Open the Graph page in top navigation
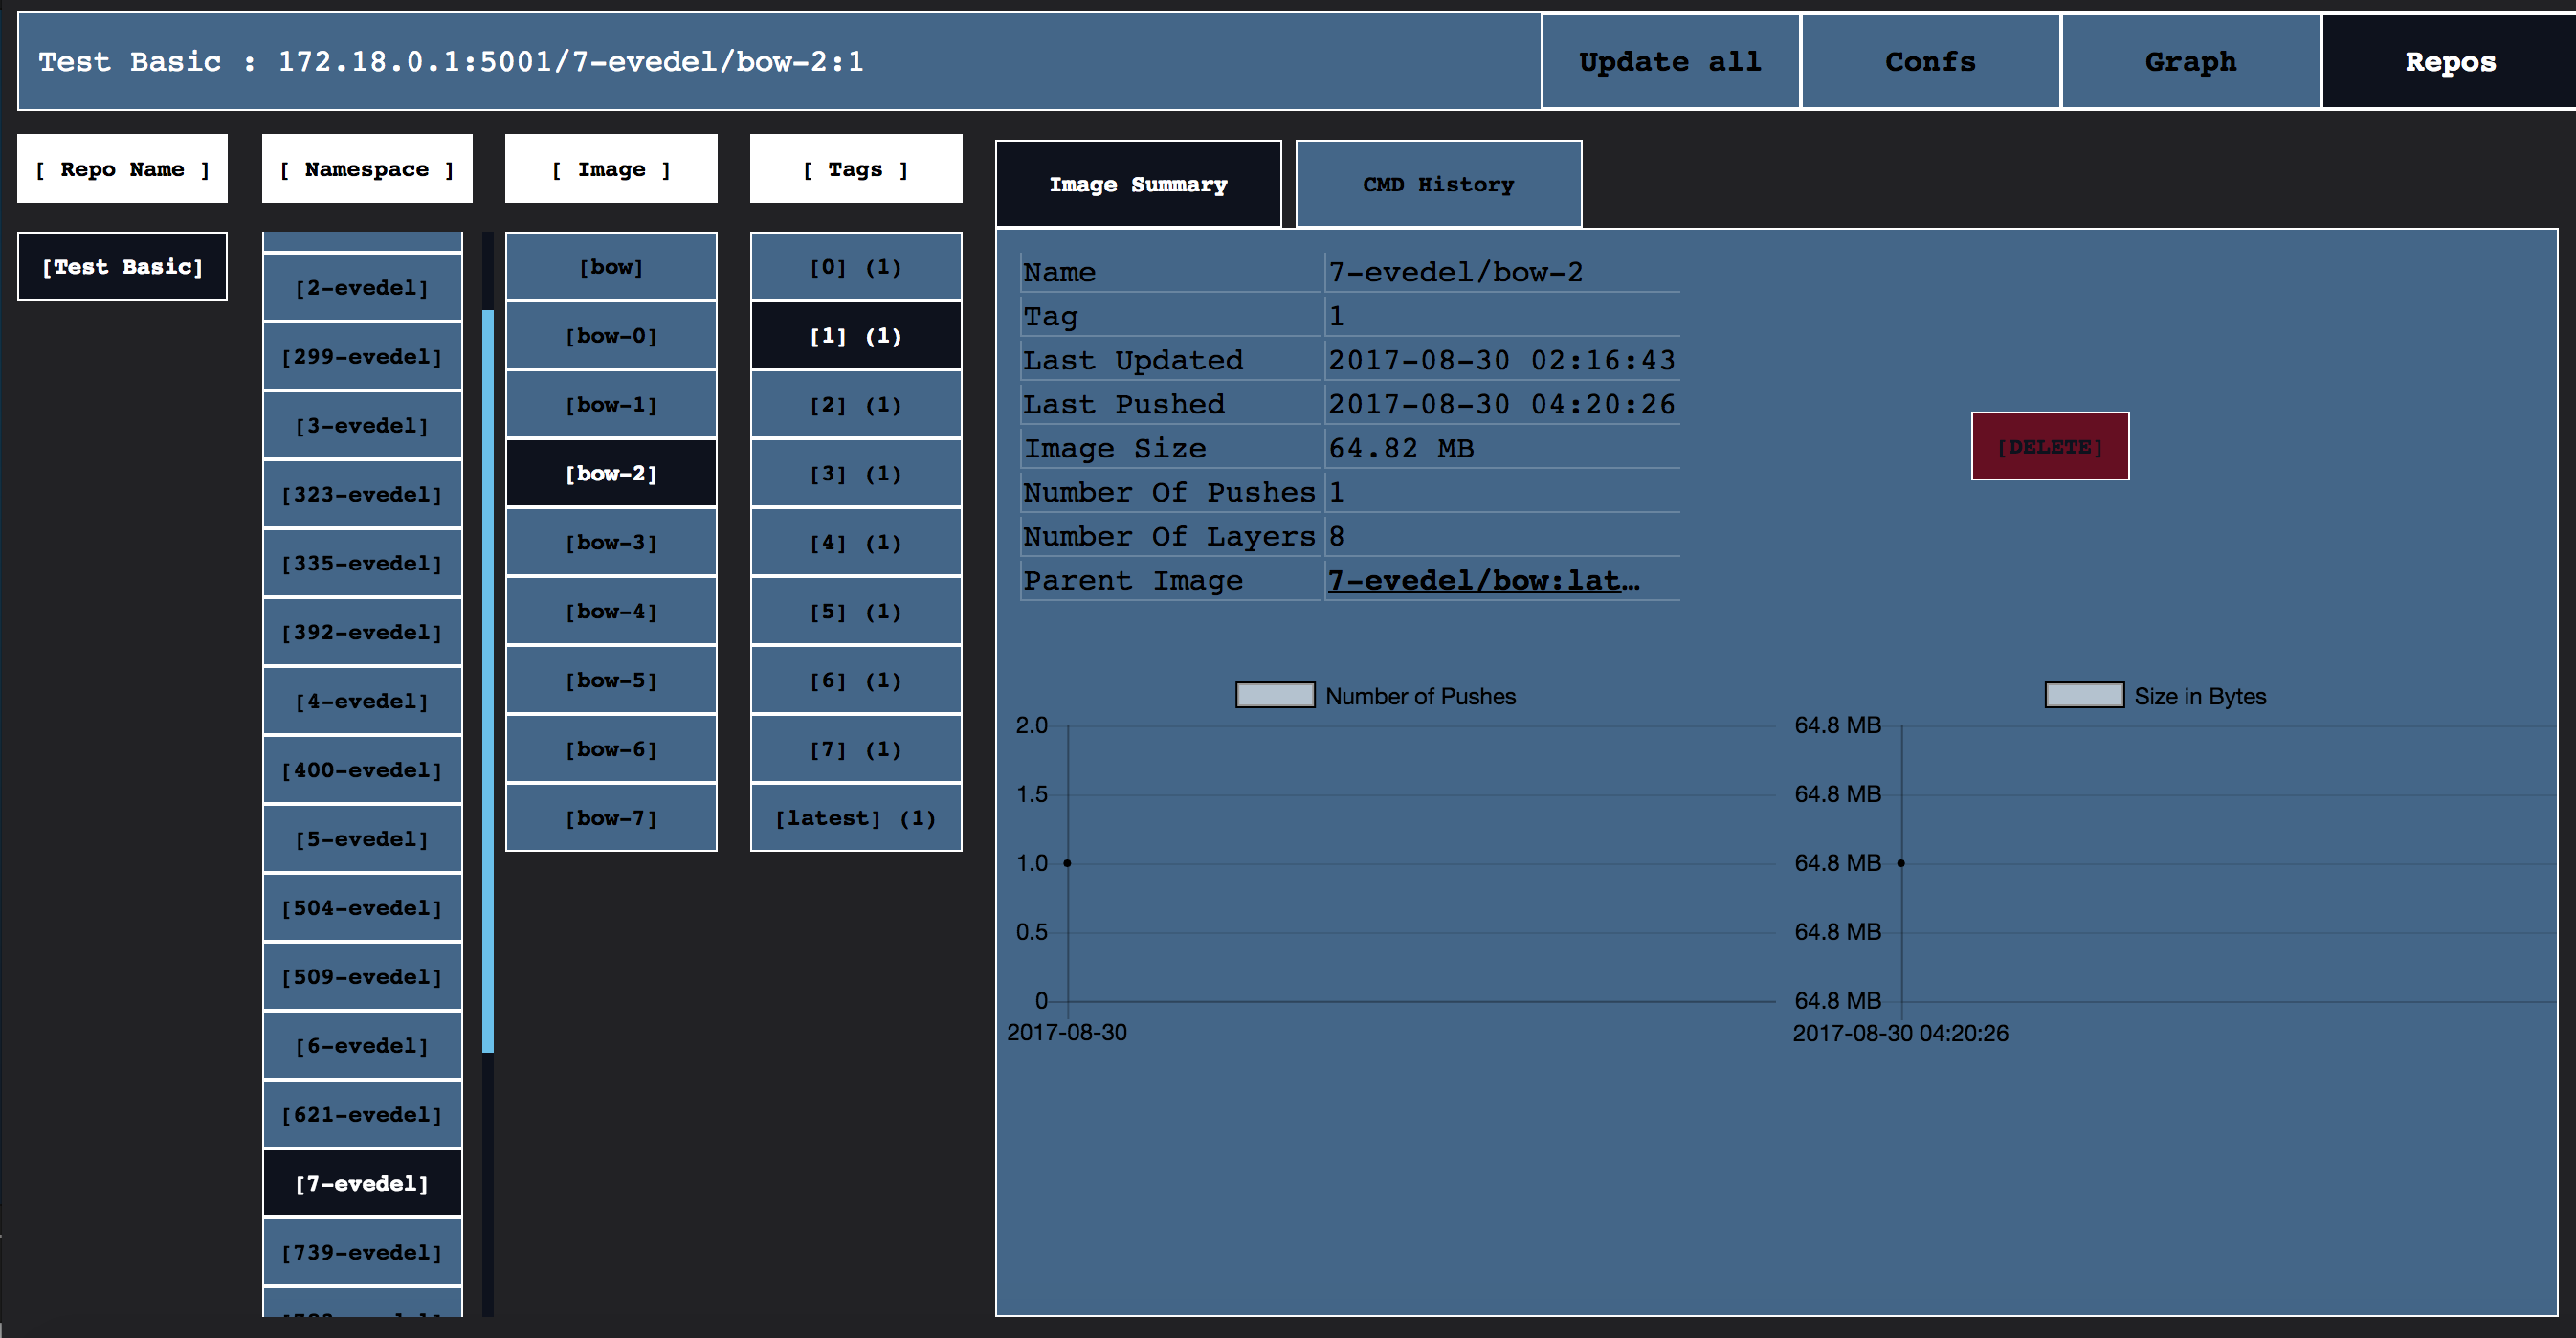 pyautogui.click(x=2189, y=62)
